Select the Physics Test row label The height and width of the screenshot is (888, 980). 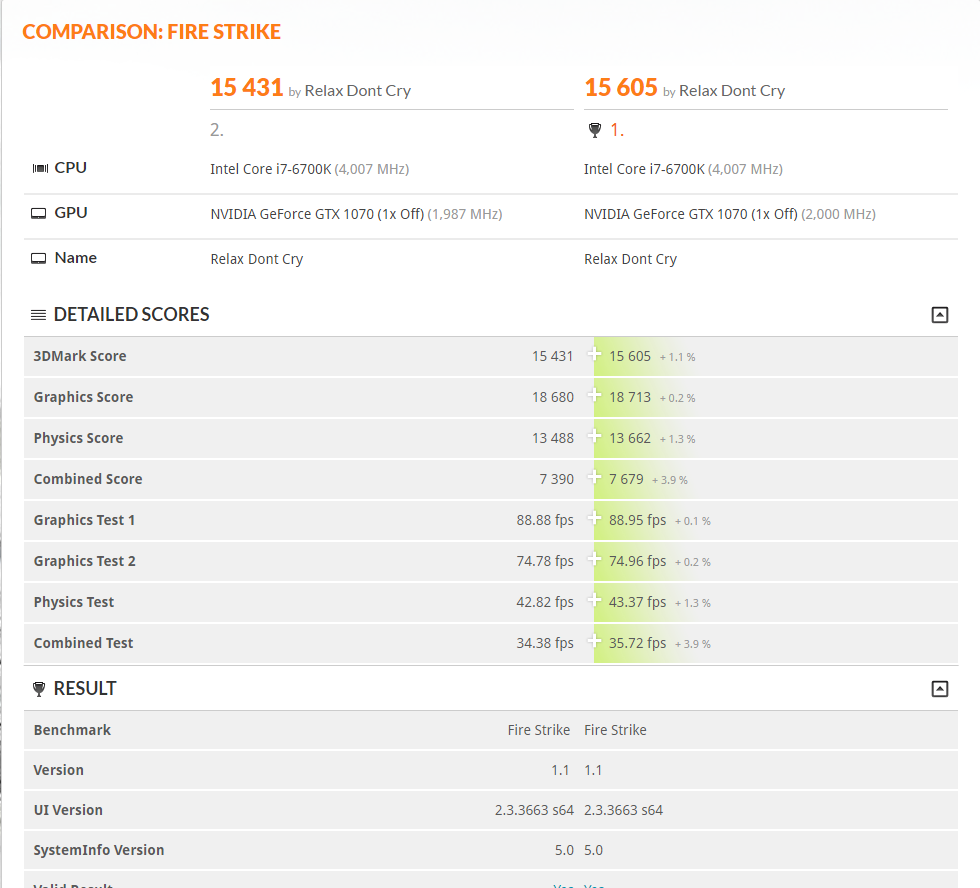(x=74, y=602)
